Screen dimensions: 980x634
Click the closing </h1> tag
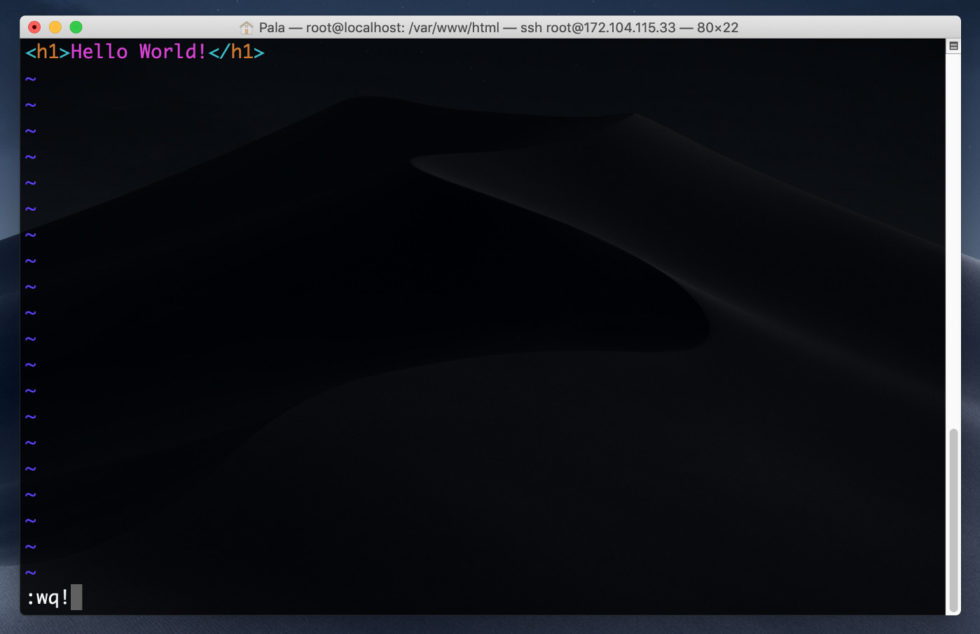pyautogui.click(x=236, y=52)
